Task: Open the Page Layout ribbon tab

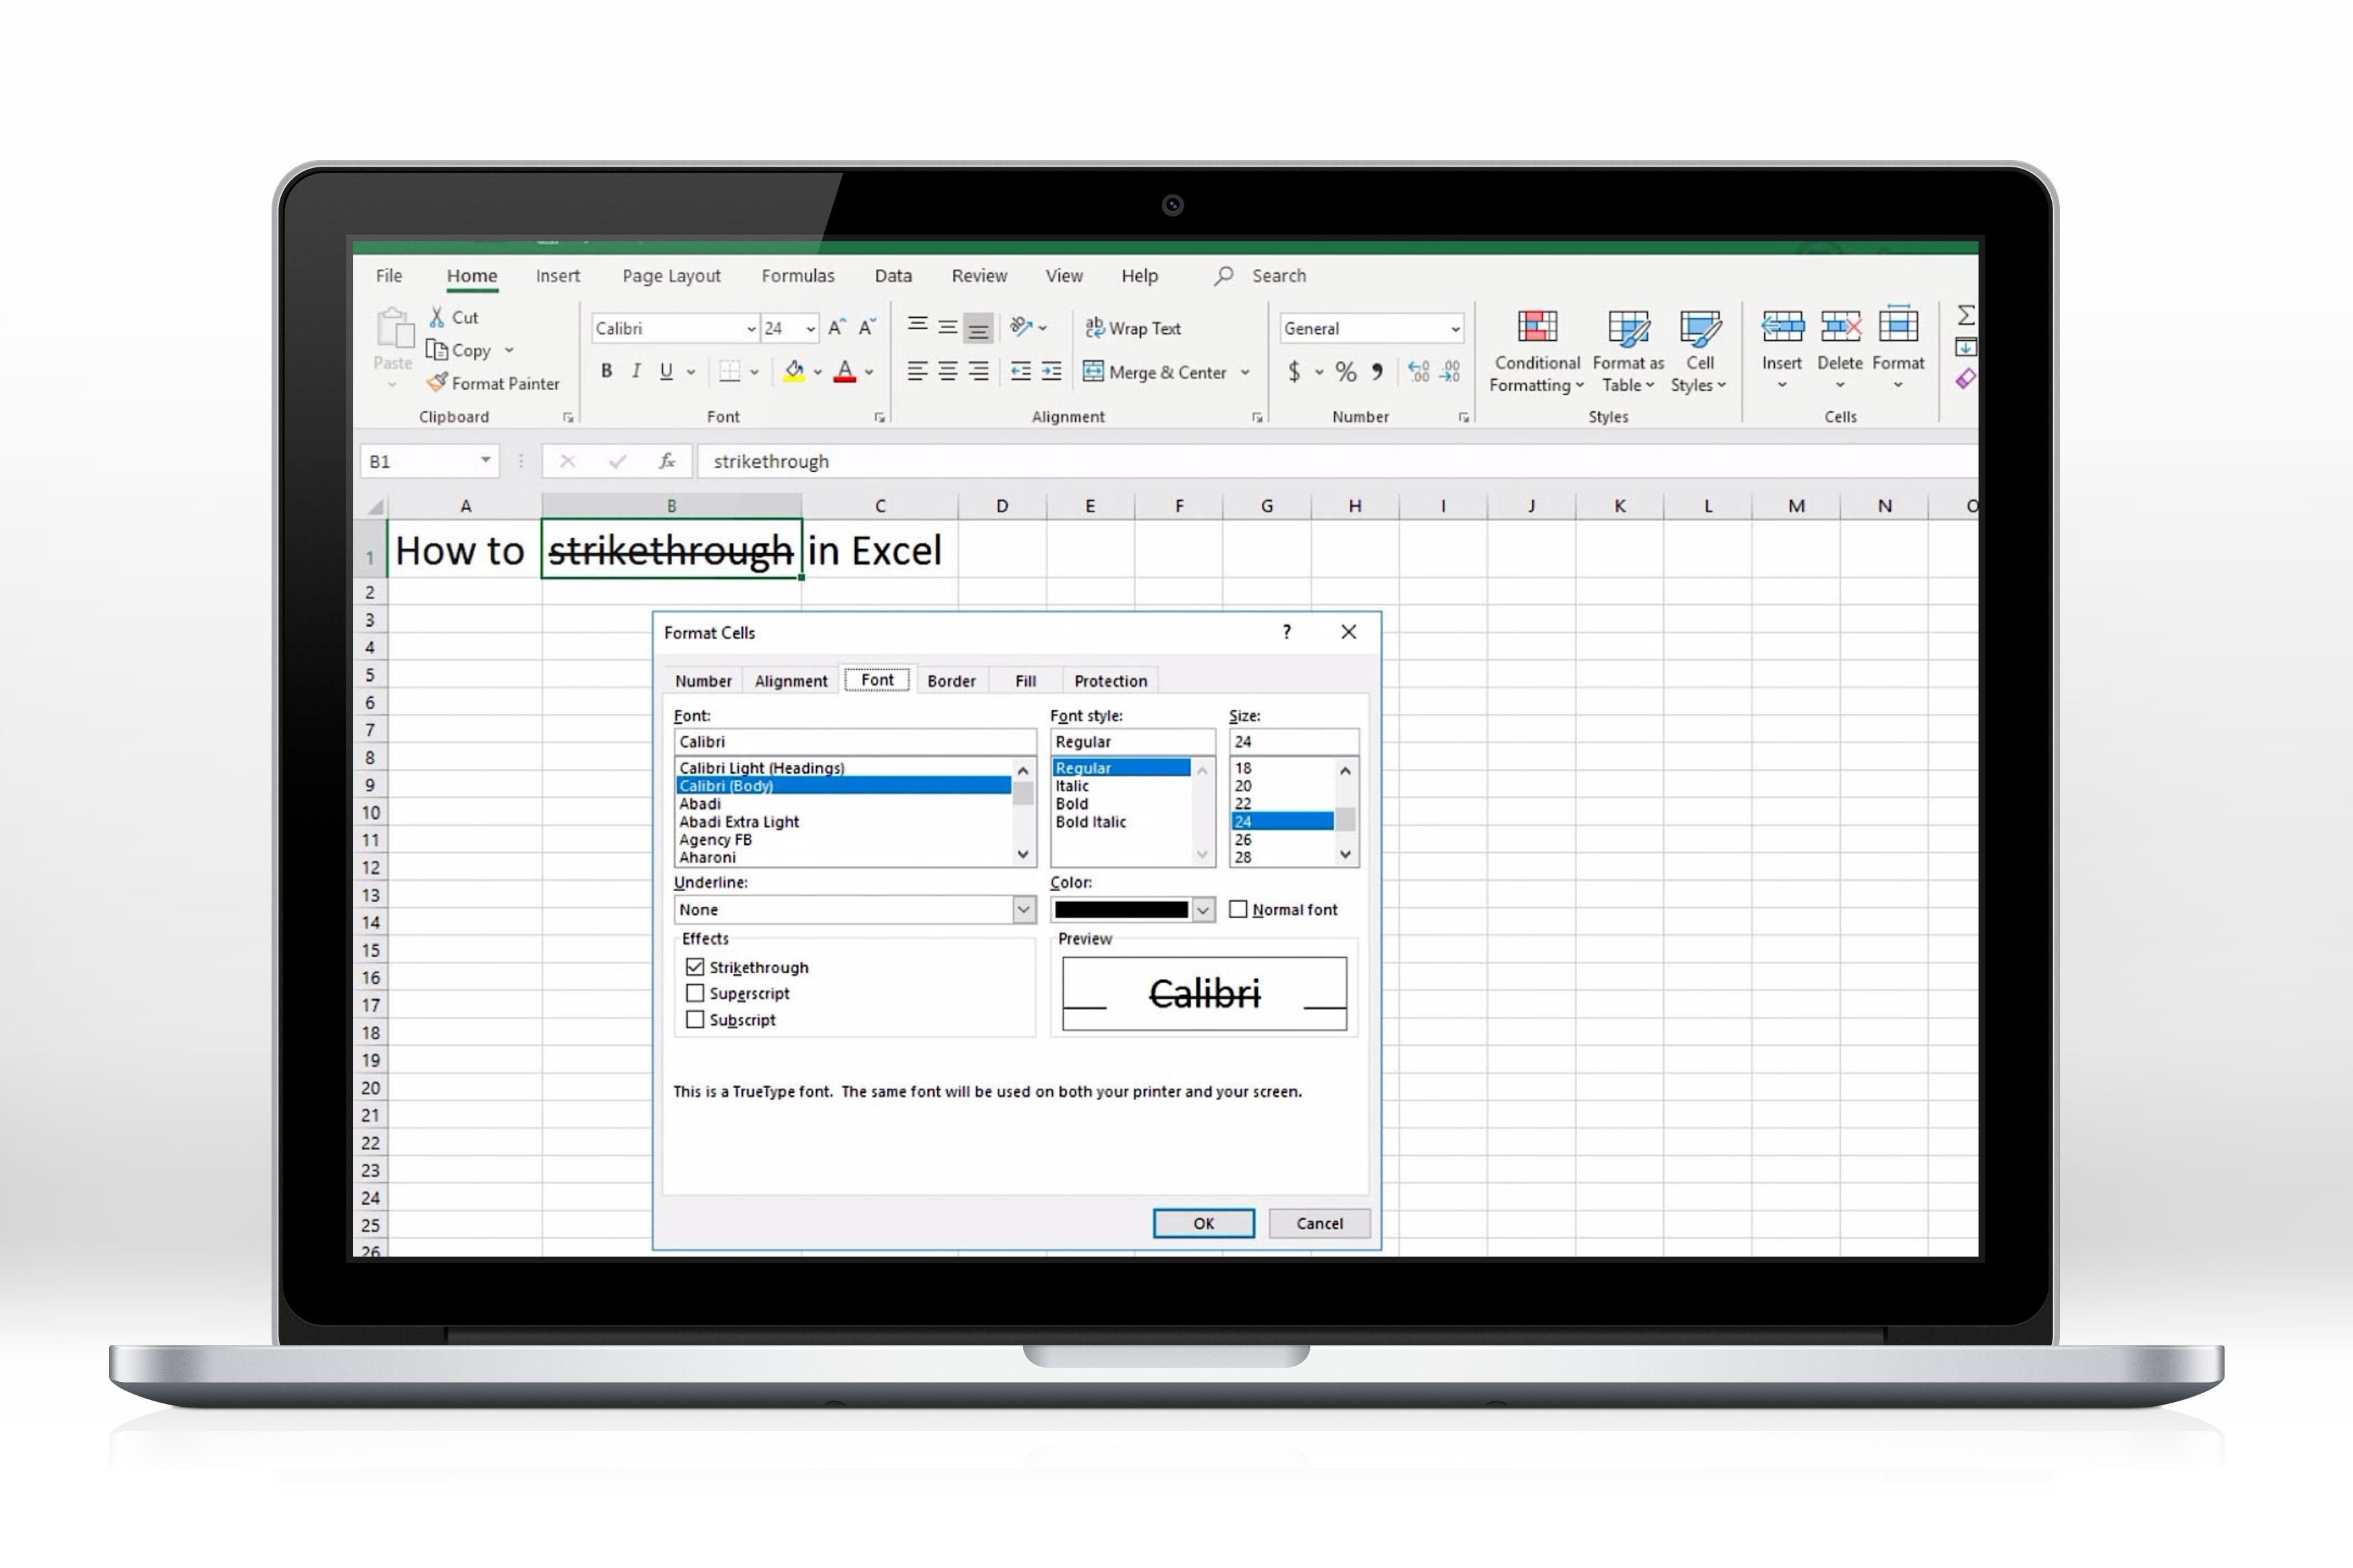Action: click(x=671, y=276)
